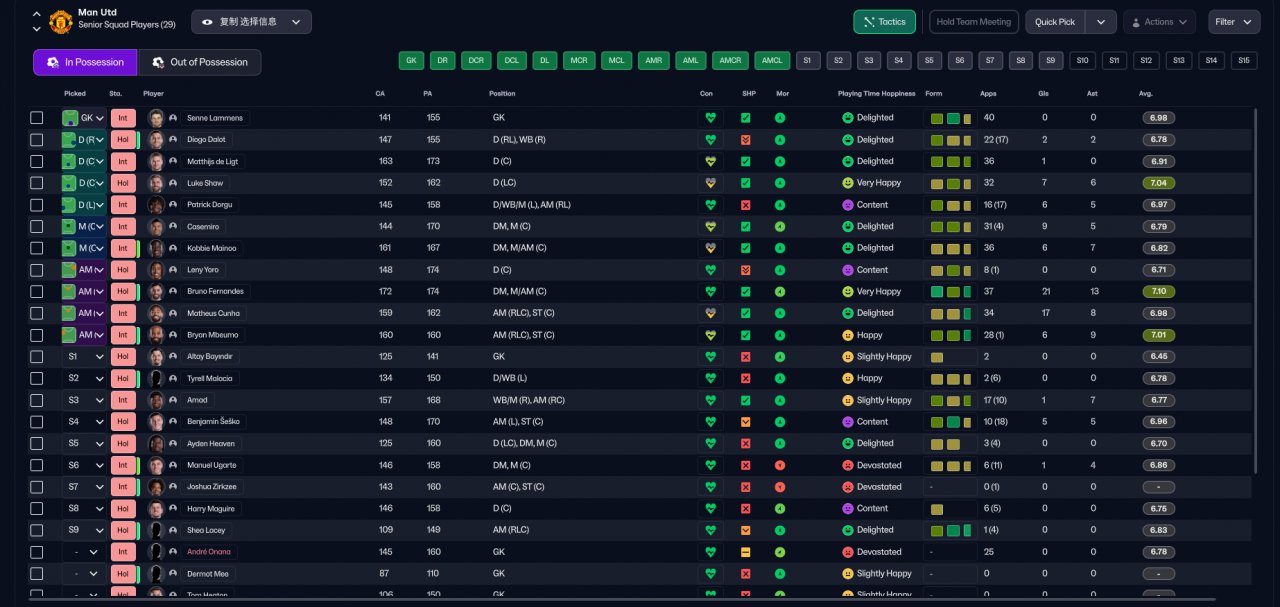This screenshot has height=607, width=1280.
Task: Click Leny Yoro's purple content face icon
Action: [847, 270]
